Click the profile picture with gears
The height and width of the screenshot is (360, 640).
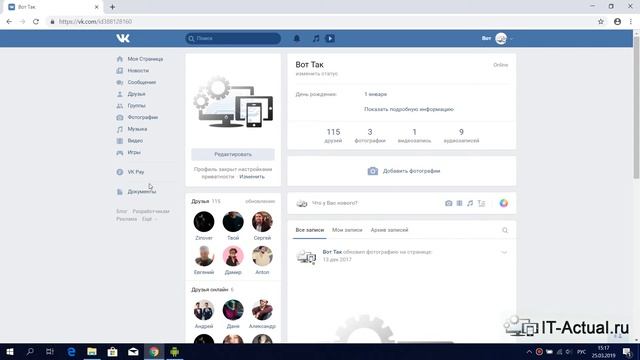click(x=233, y=101)
